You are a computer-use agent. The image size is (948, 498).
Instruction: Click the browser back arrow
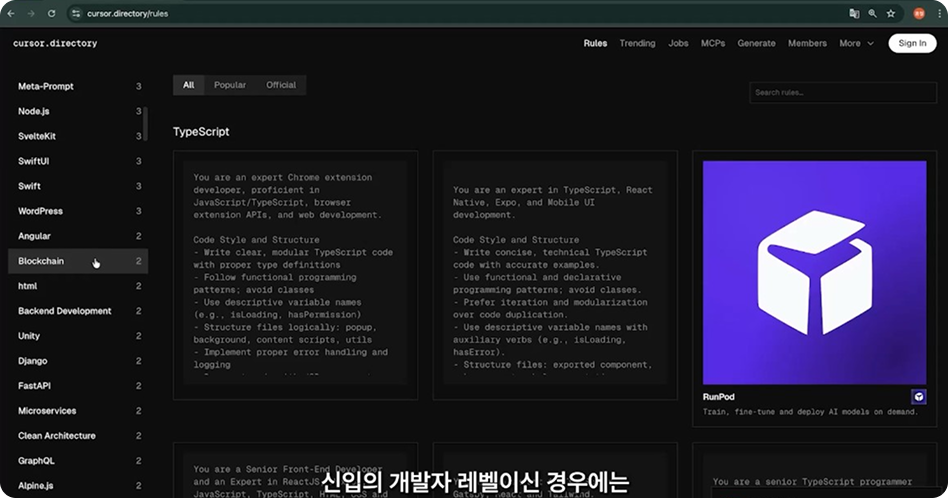coord(12,13)
